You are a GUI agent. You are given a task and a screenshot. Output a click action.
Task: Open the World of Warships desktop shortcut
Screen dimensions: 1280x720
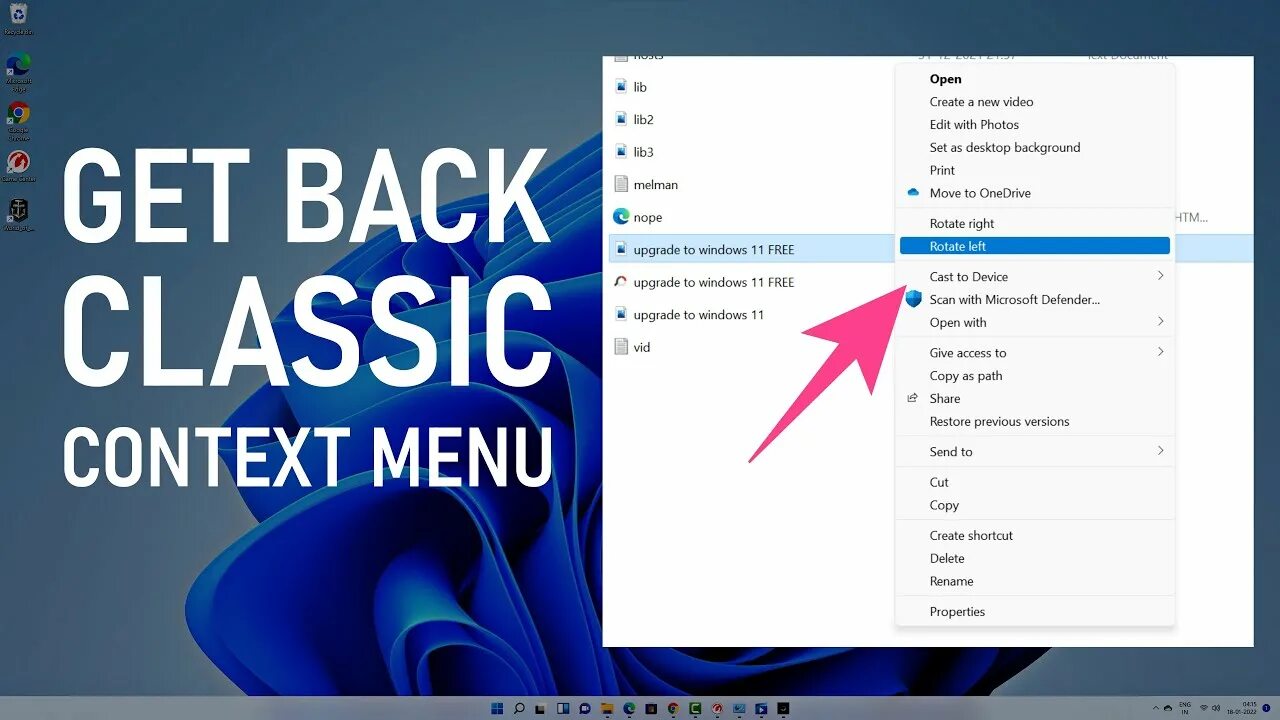click(x=18, y=214)
